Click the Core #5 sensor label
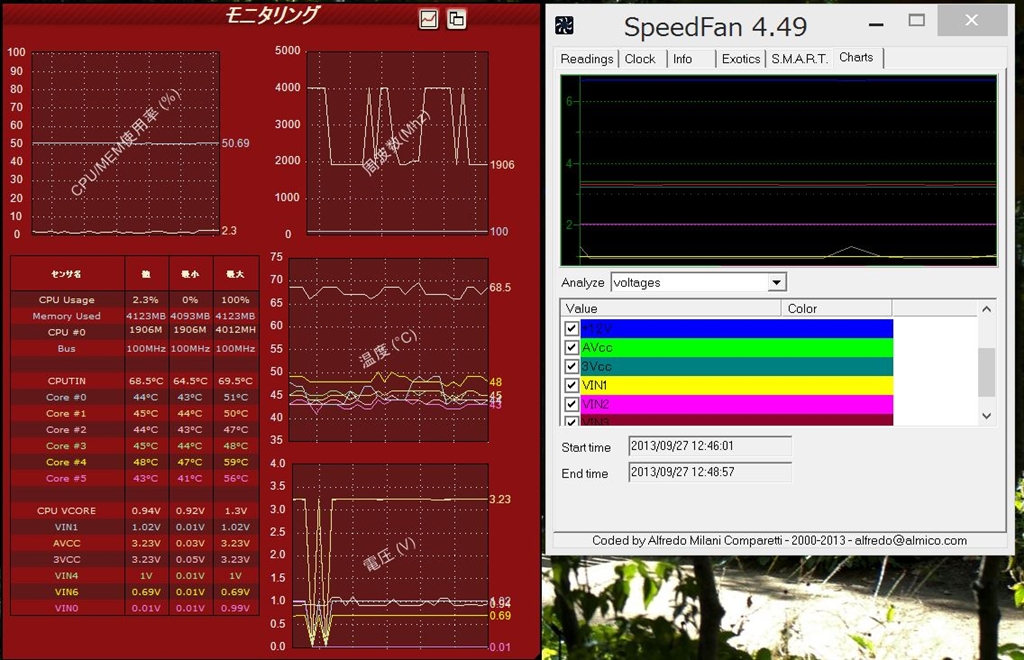The image size is (1024, 660). (x=66, y=479)
